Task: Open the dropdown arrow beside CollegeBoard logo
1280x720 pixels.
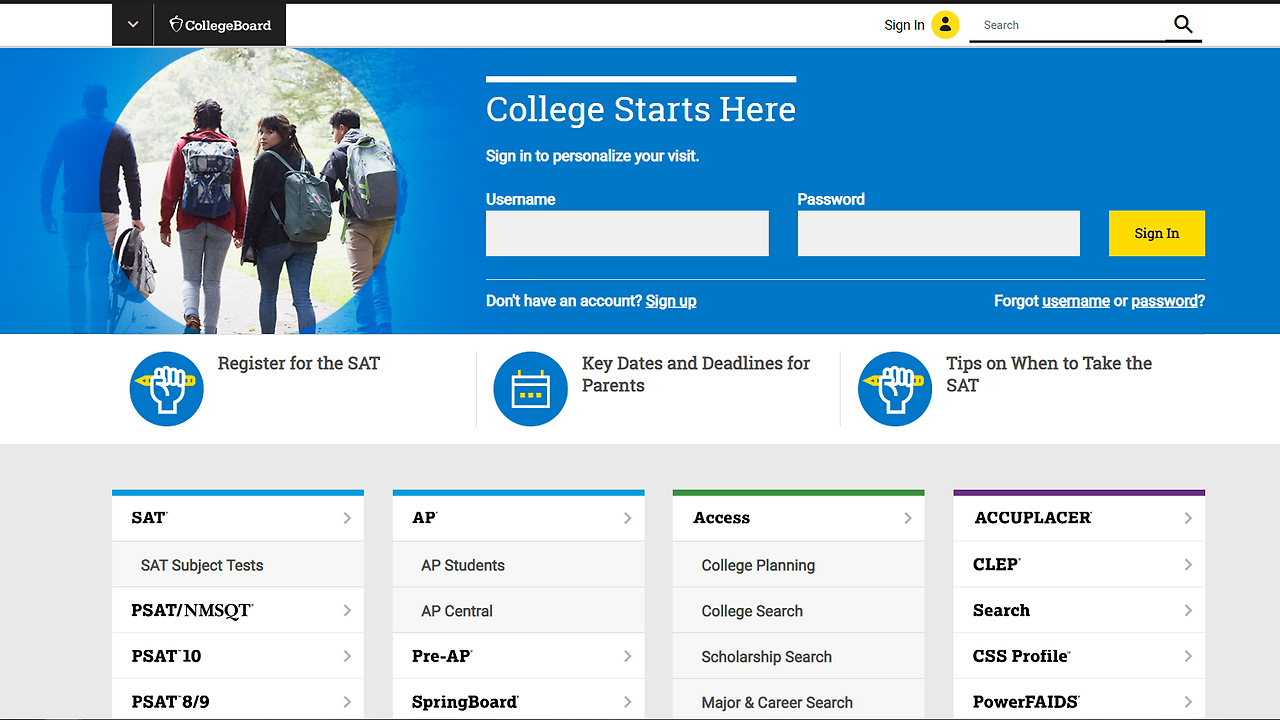Action: tap(133, 25)
